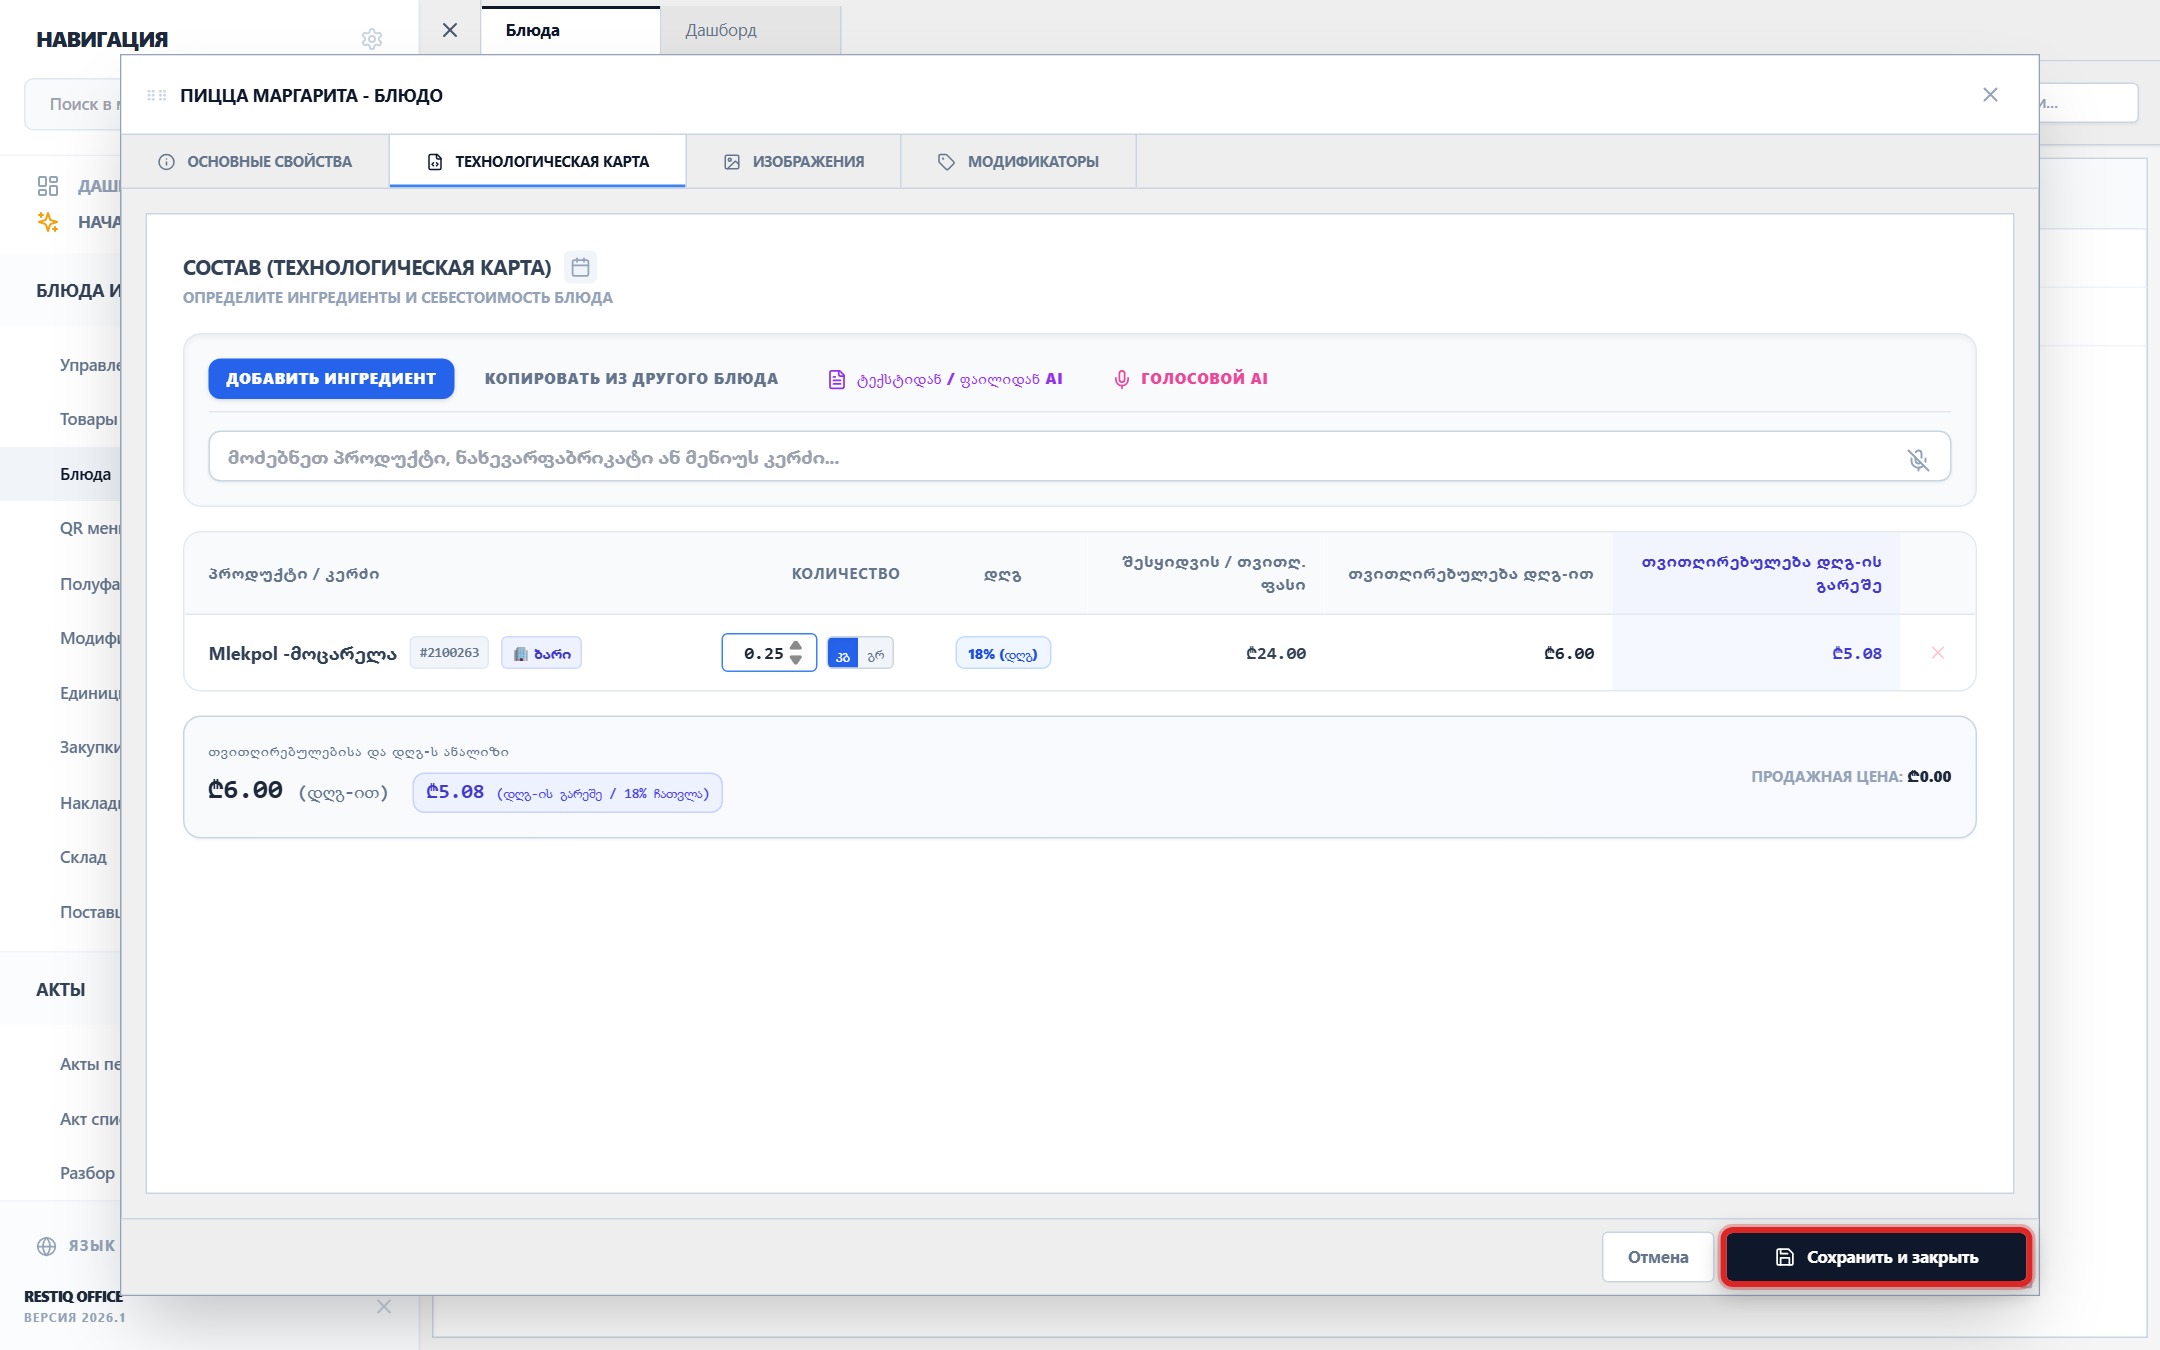
Task: Open navigation settings gear
Action: (372, 39)
